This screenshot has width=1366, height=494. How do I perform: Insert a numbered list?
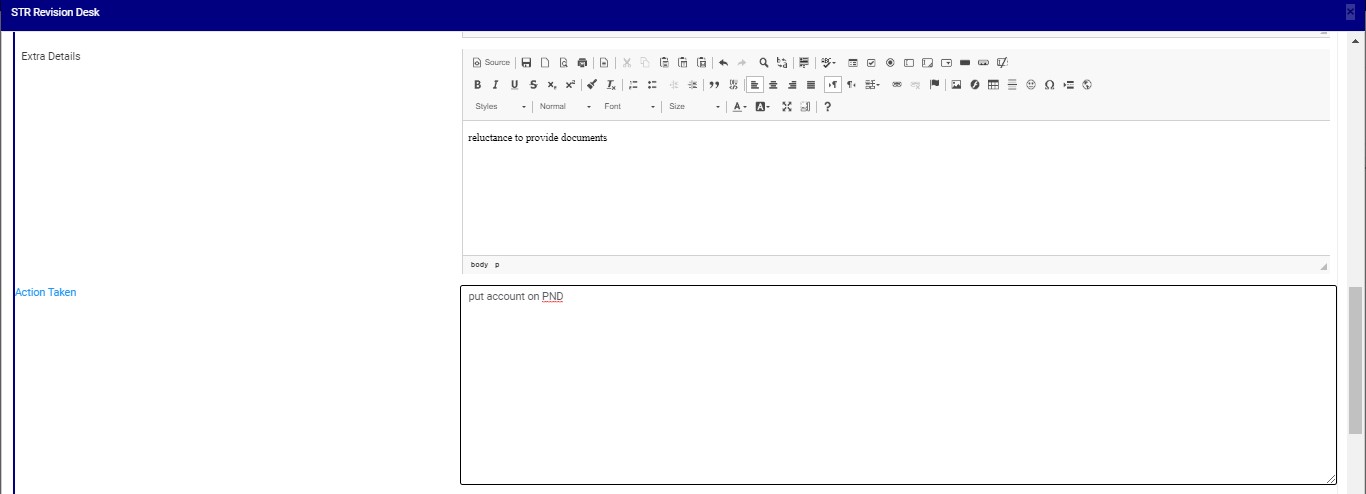click(633, 85)
